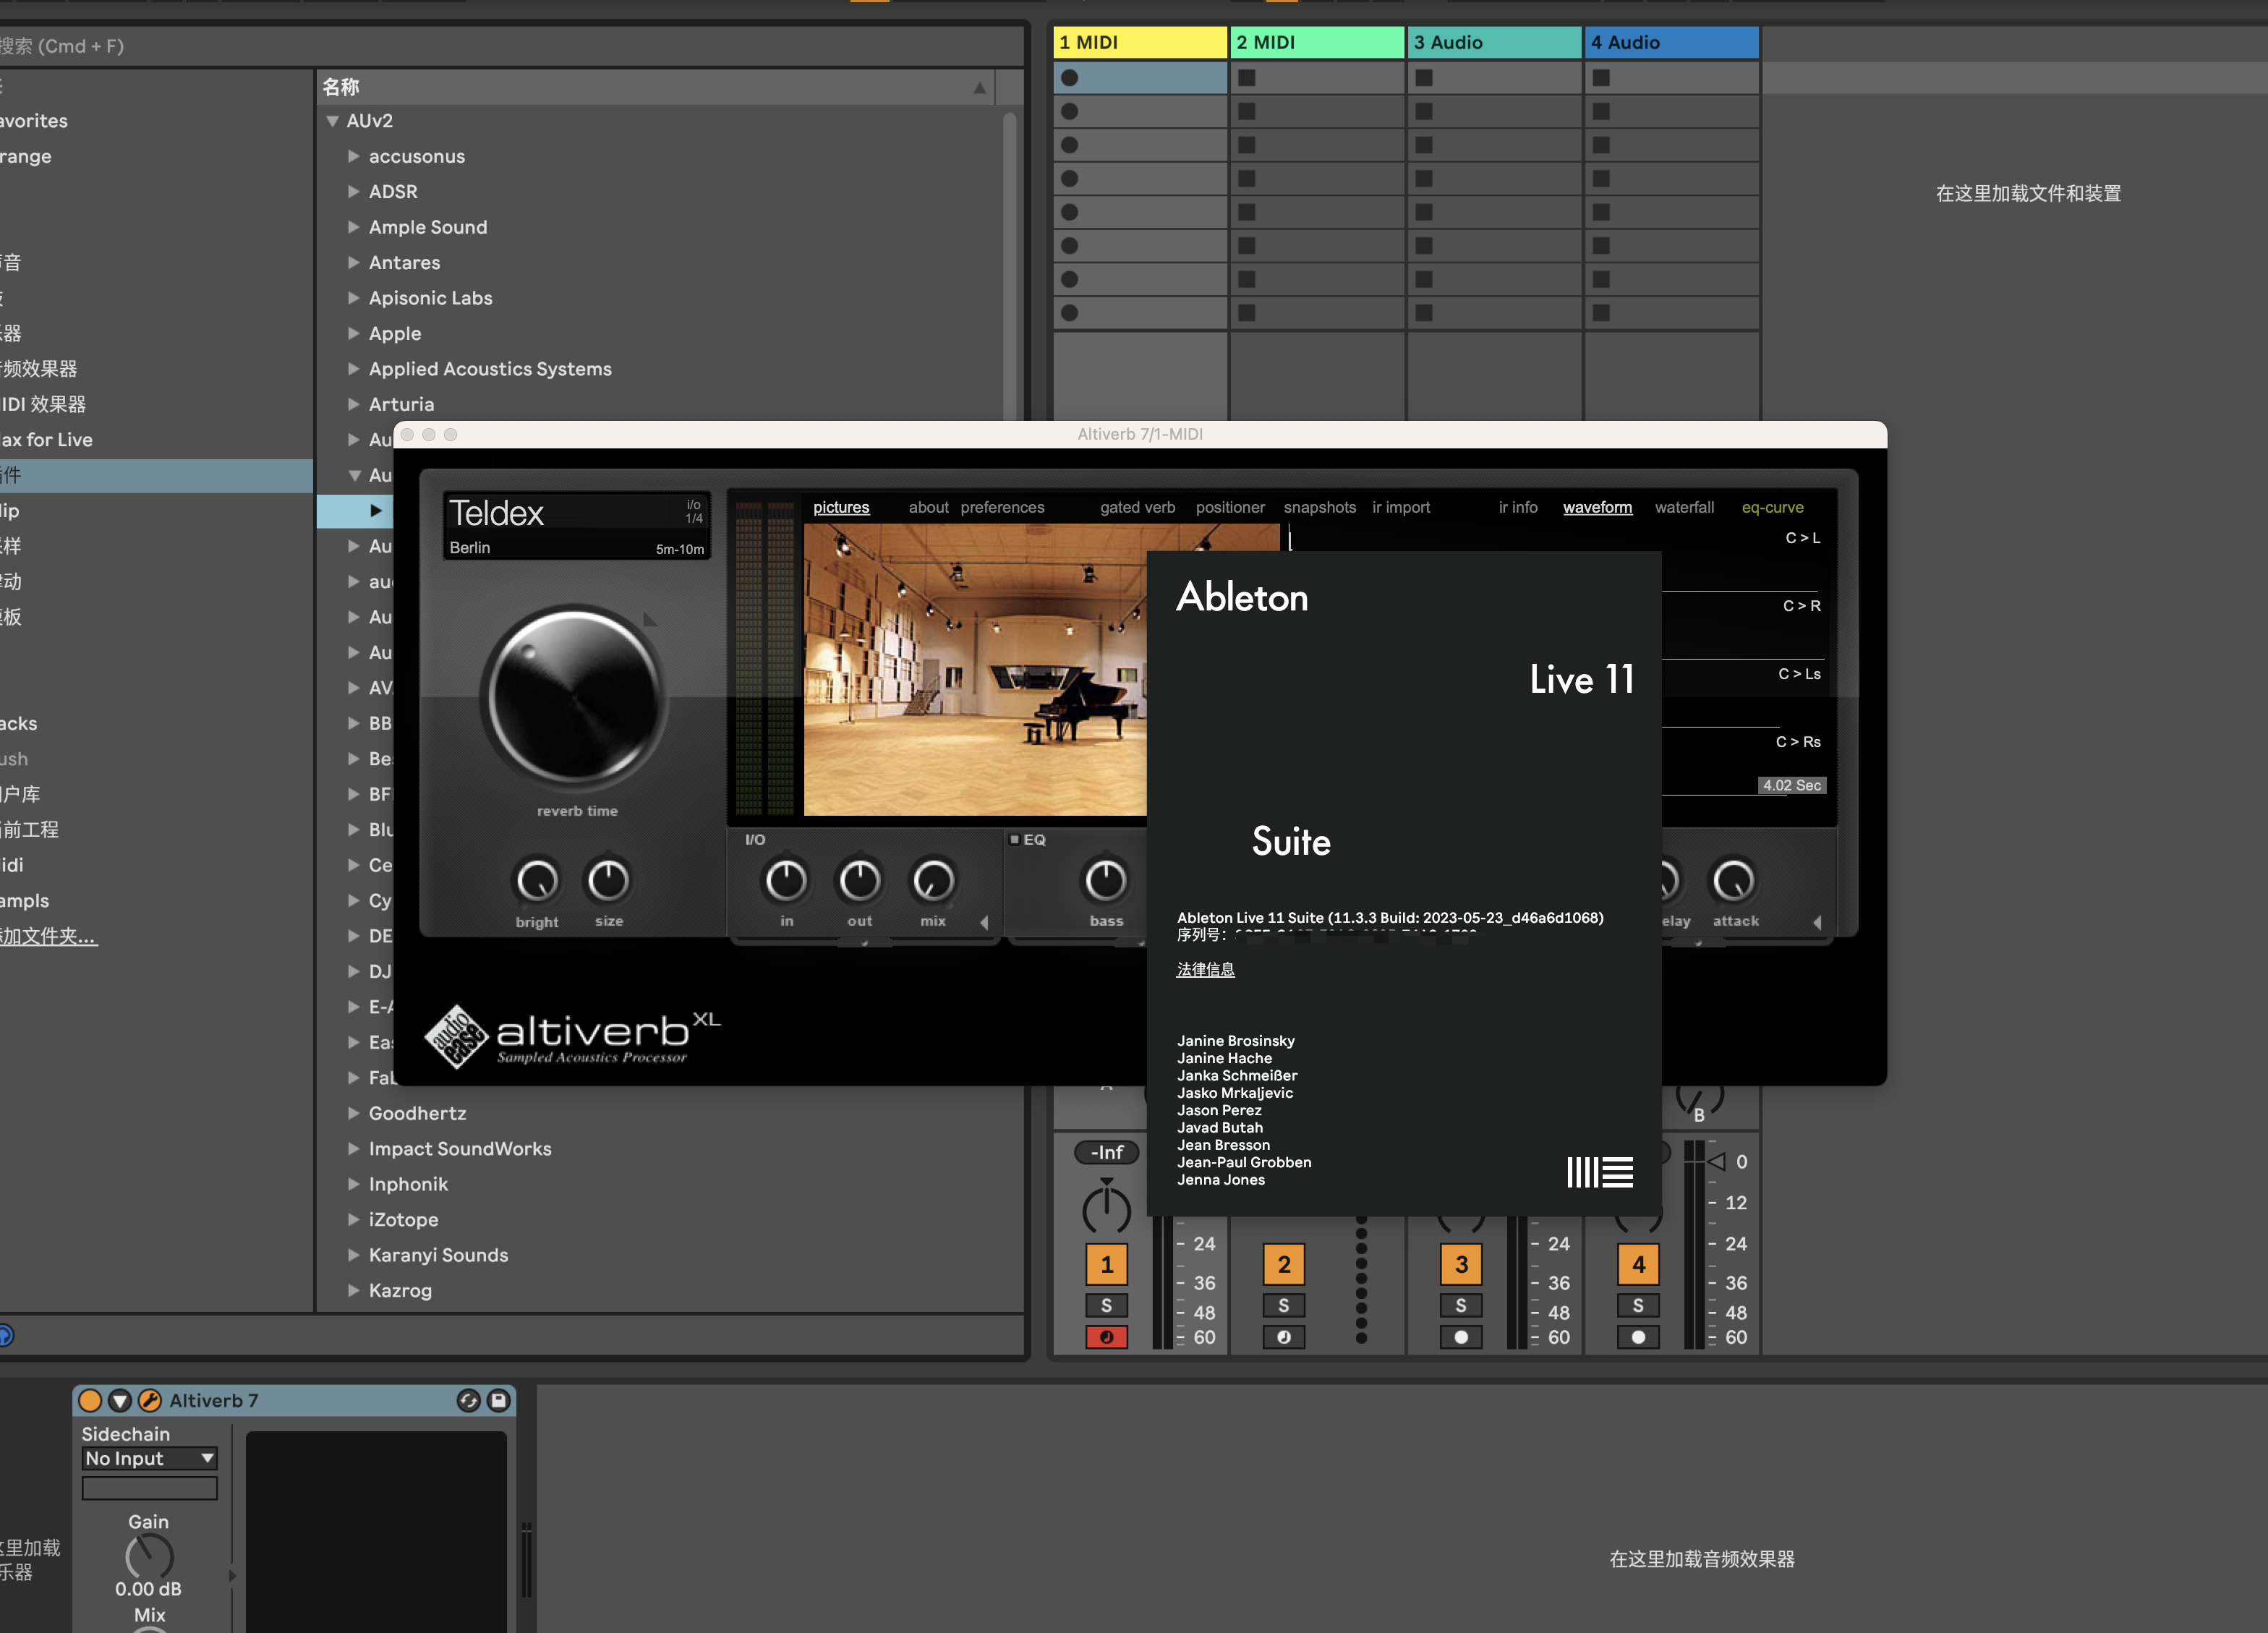Toggle track 3 activator button
The image size is (2268, 1633).
[1461, 1264]
